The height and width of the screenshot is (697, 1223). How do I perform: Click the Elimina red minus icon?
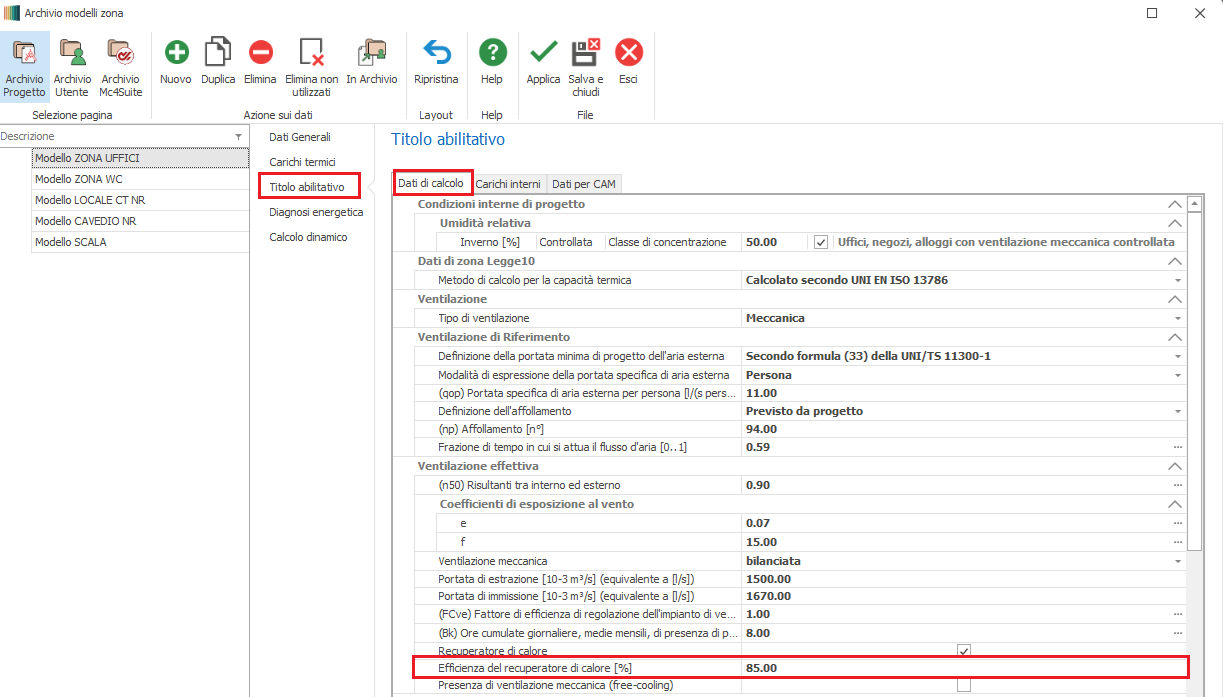point(260,53)
